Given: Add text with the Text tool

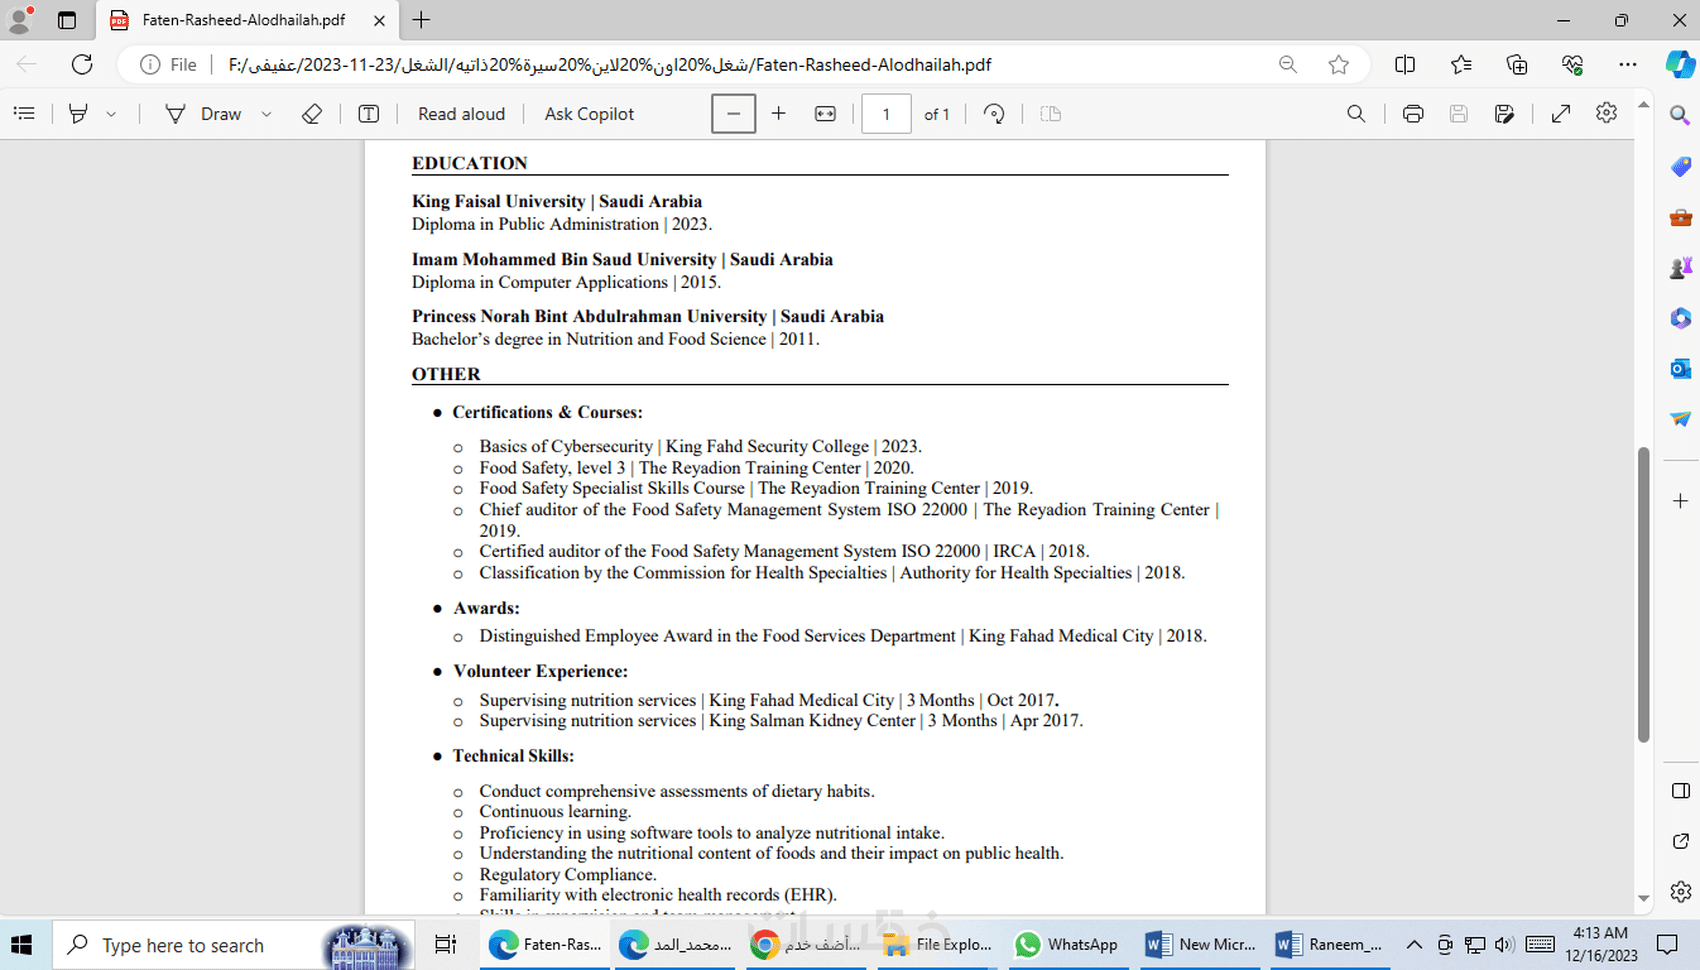Looking at the screenshot, I should [x=369, y=114].
